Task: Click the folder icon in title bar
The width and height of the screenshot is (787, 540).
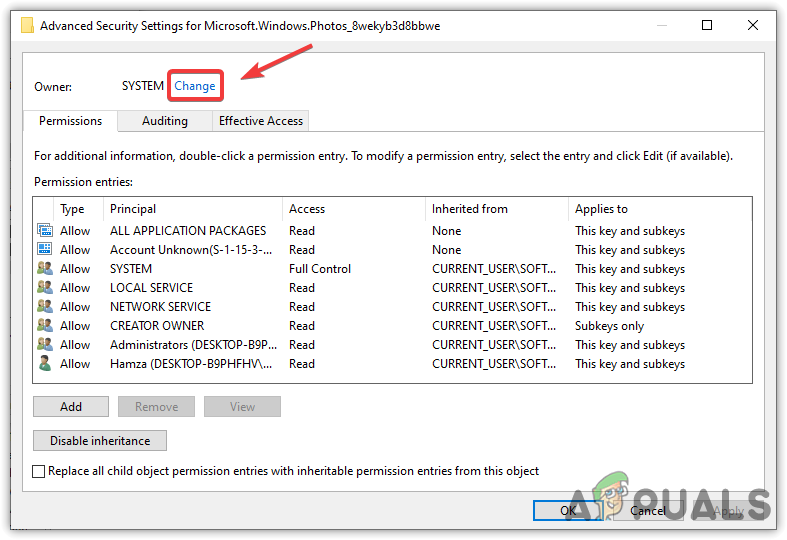Action: tap(27, 25)
